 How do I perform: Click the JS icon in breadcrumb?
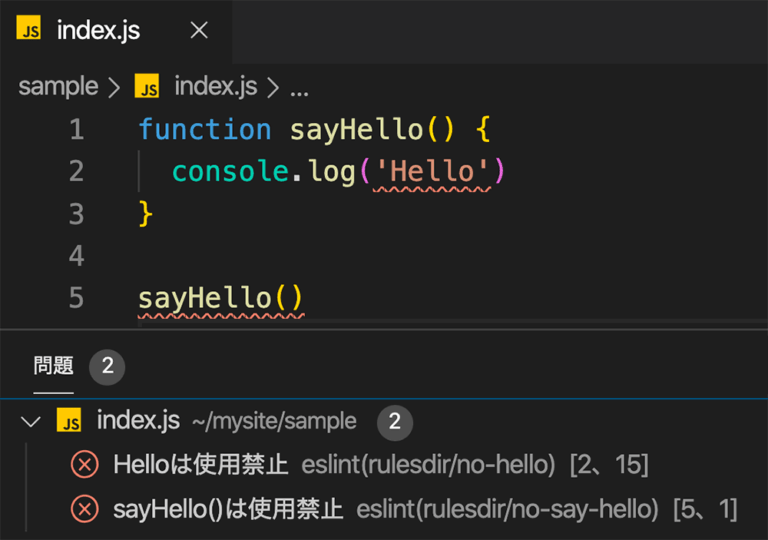coord(147,86)
